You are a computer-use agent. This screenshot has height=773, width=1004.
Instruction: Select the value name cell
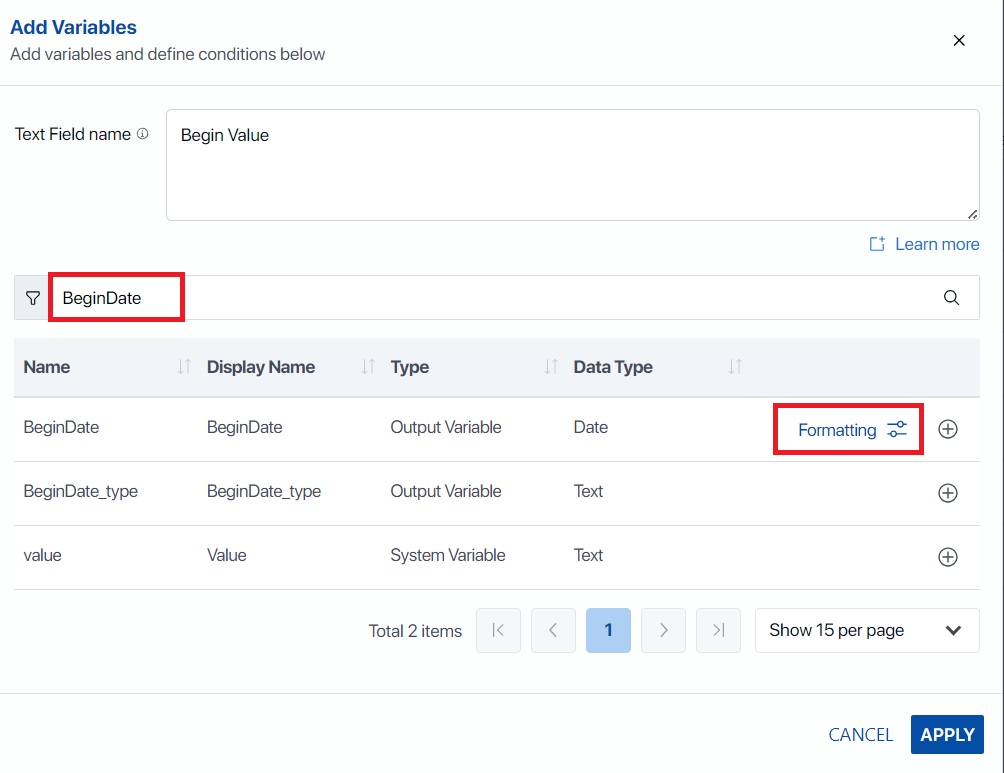click(42, 555)
